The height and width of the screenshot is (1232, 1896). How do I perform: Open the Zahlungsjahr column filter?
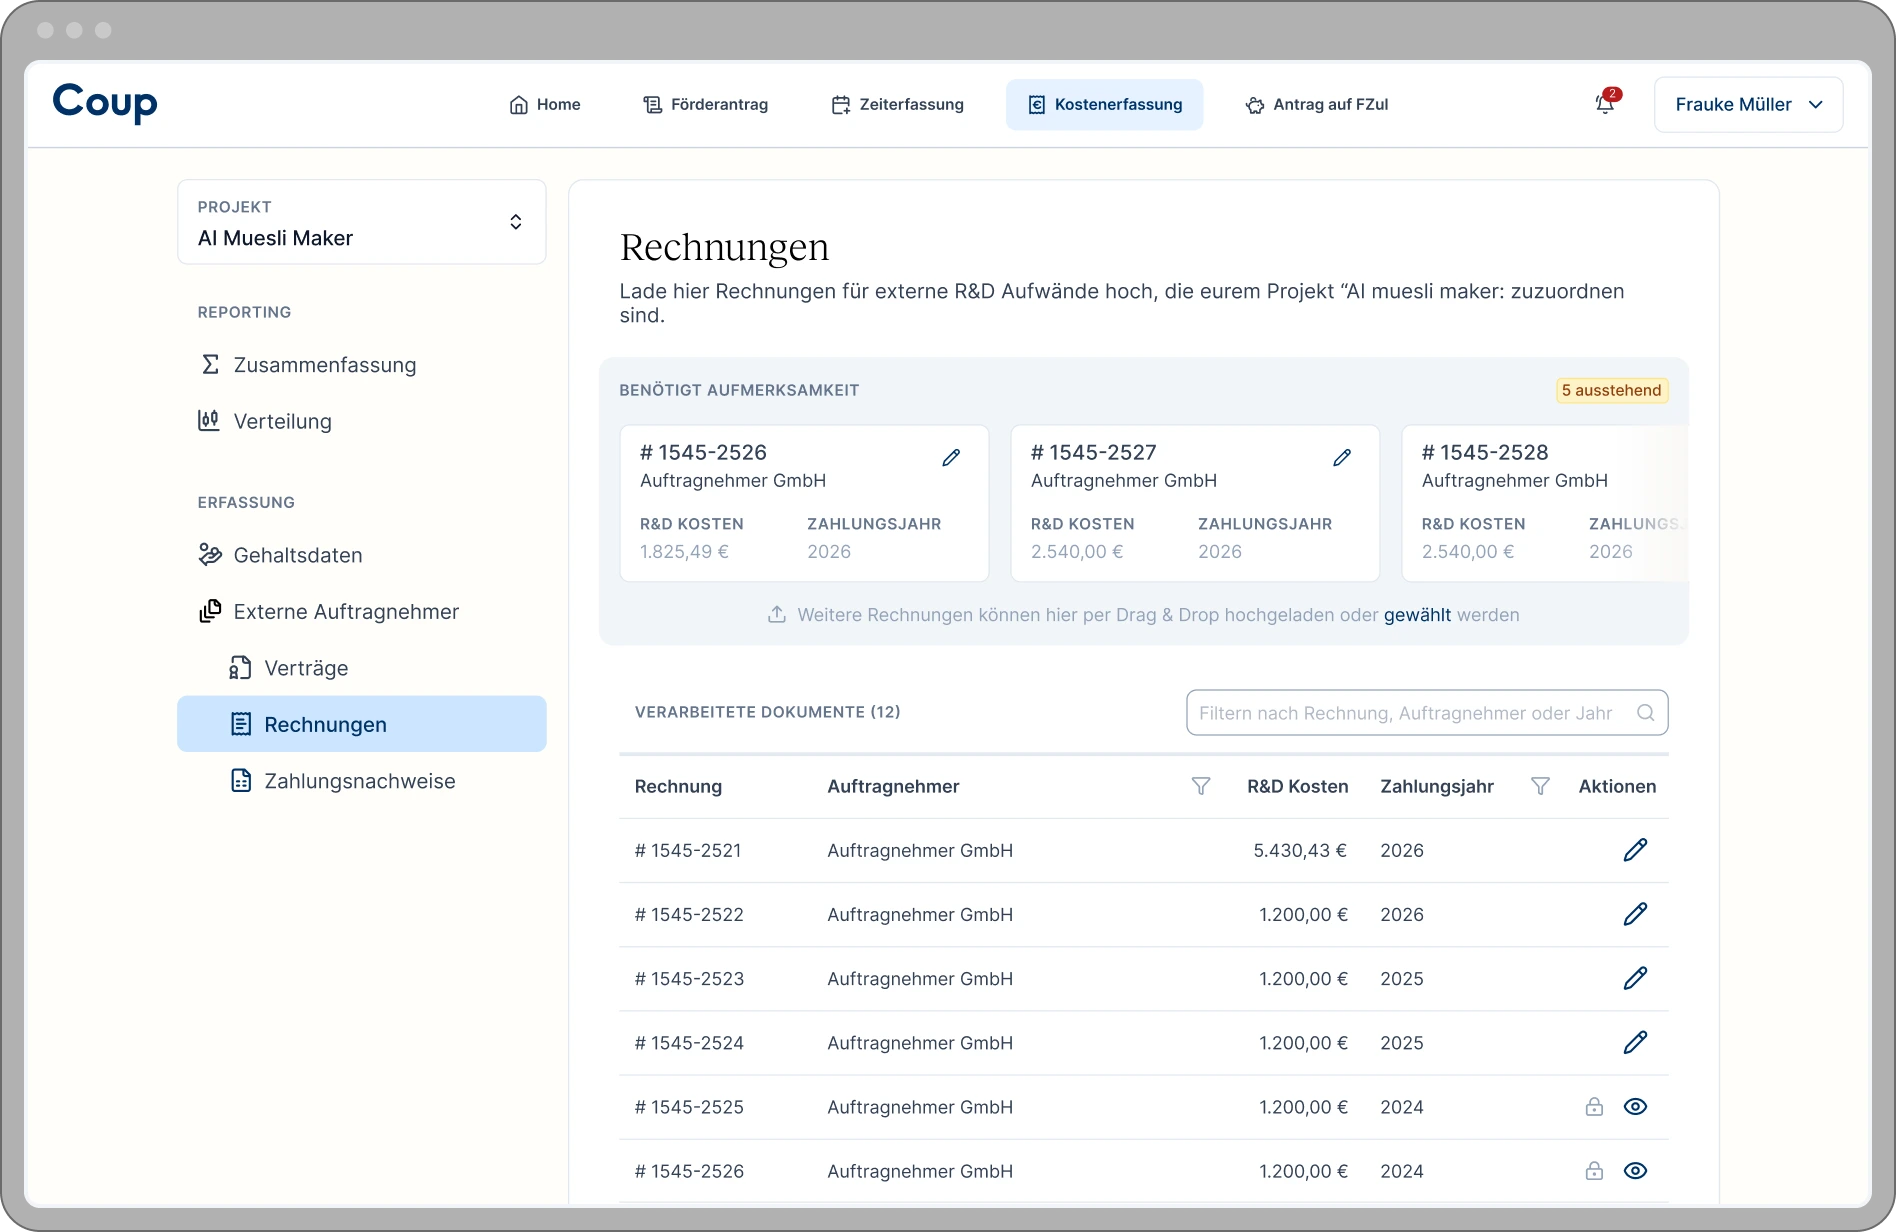[x=1540, y=787]
